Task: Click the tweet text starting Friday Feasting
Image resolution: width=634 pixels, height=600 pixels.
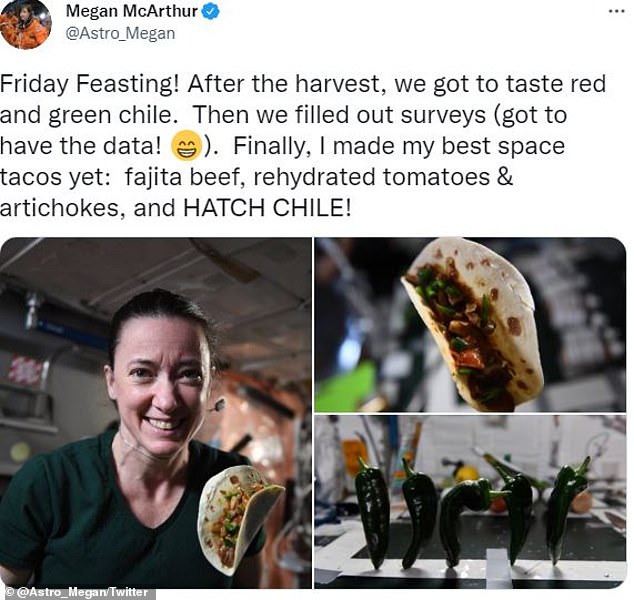Action: (x=302, y=146)
